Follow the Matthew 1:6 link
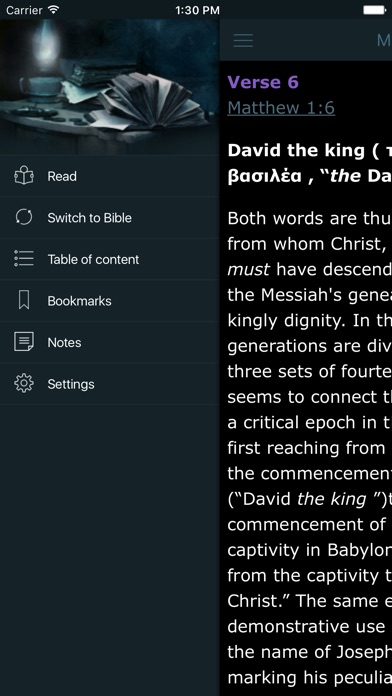Screen dimensions: 392x696 (281, 108)
